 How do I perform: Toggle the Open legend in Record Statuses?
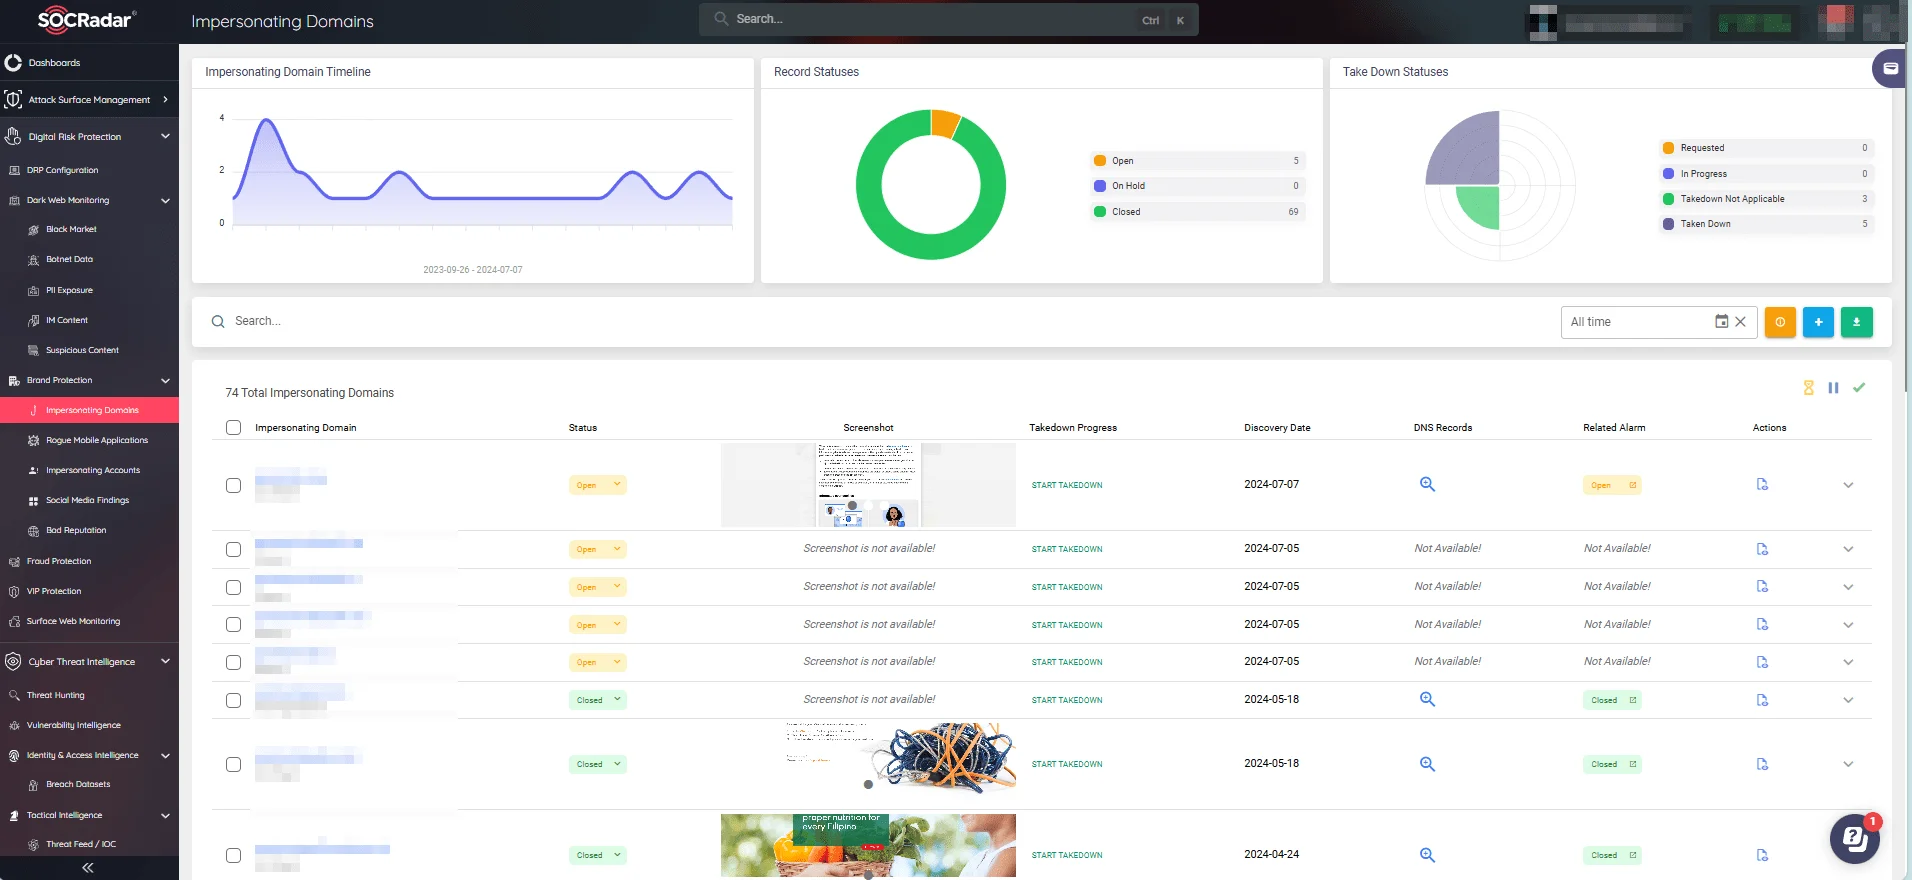pos(1197,160)
